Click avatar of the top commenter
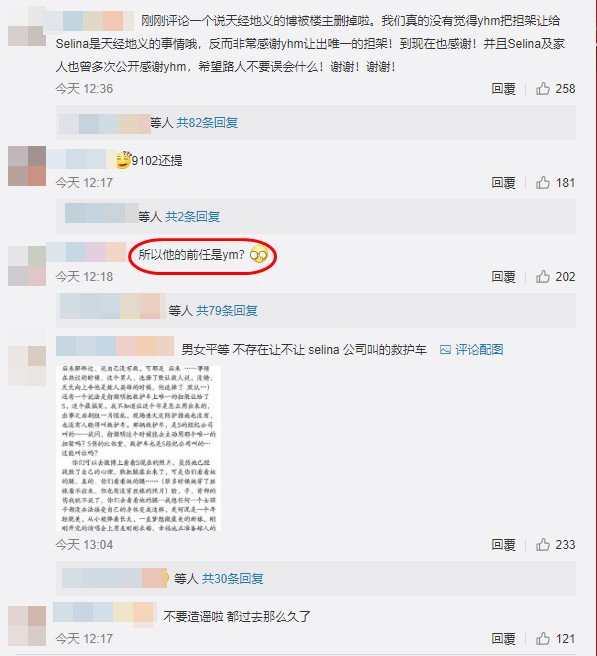The image size is (597, 656). [27, 26]
